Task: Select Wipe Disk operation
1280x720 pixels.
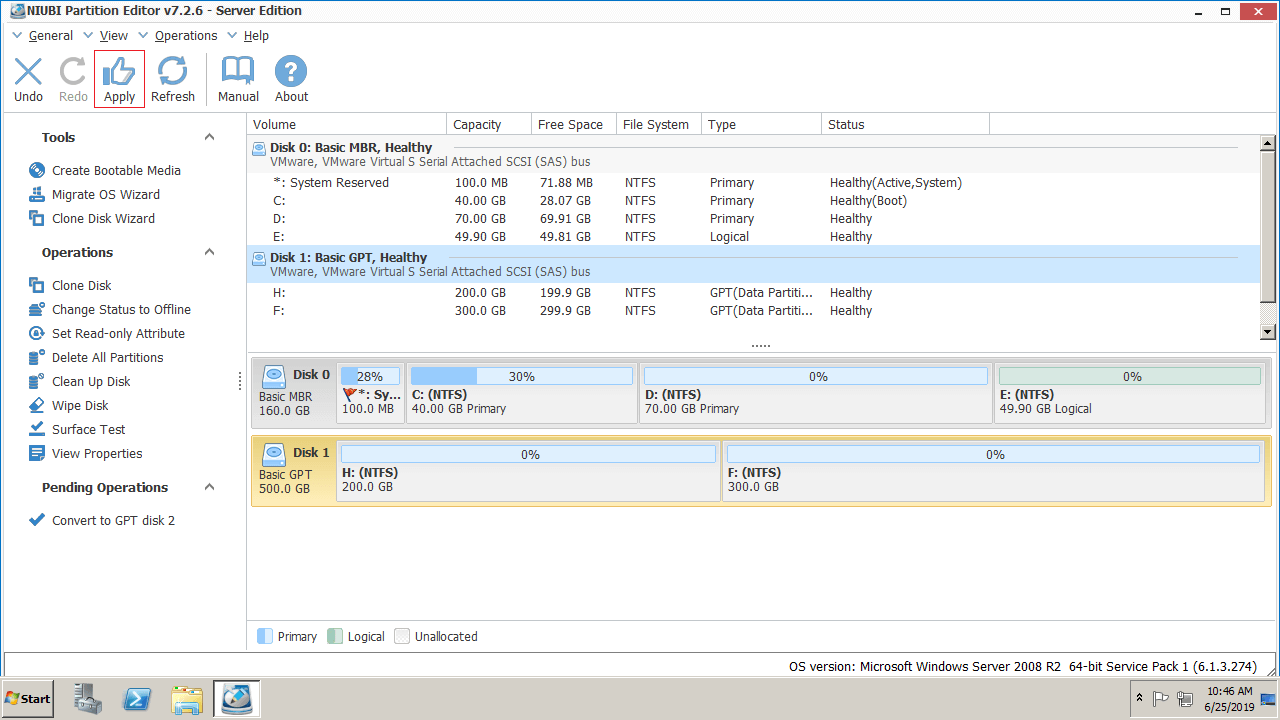Action: 80,406
